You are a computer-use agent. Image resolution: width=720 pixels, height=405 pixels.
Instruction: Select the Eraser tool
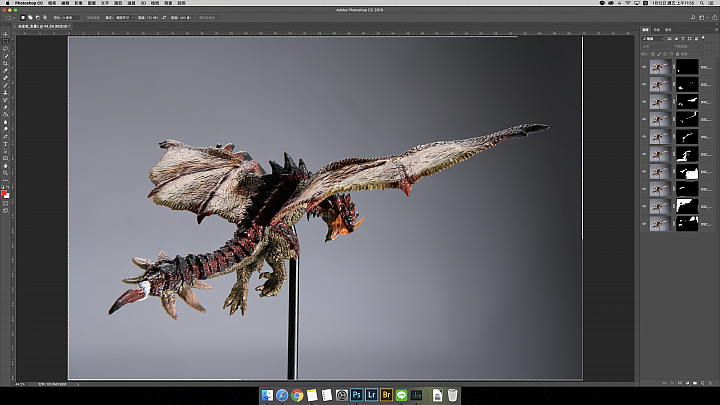[x=6, y=107]
